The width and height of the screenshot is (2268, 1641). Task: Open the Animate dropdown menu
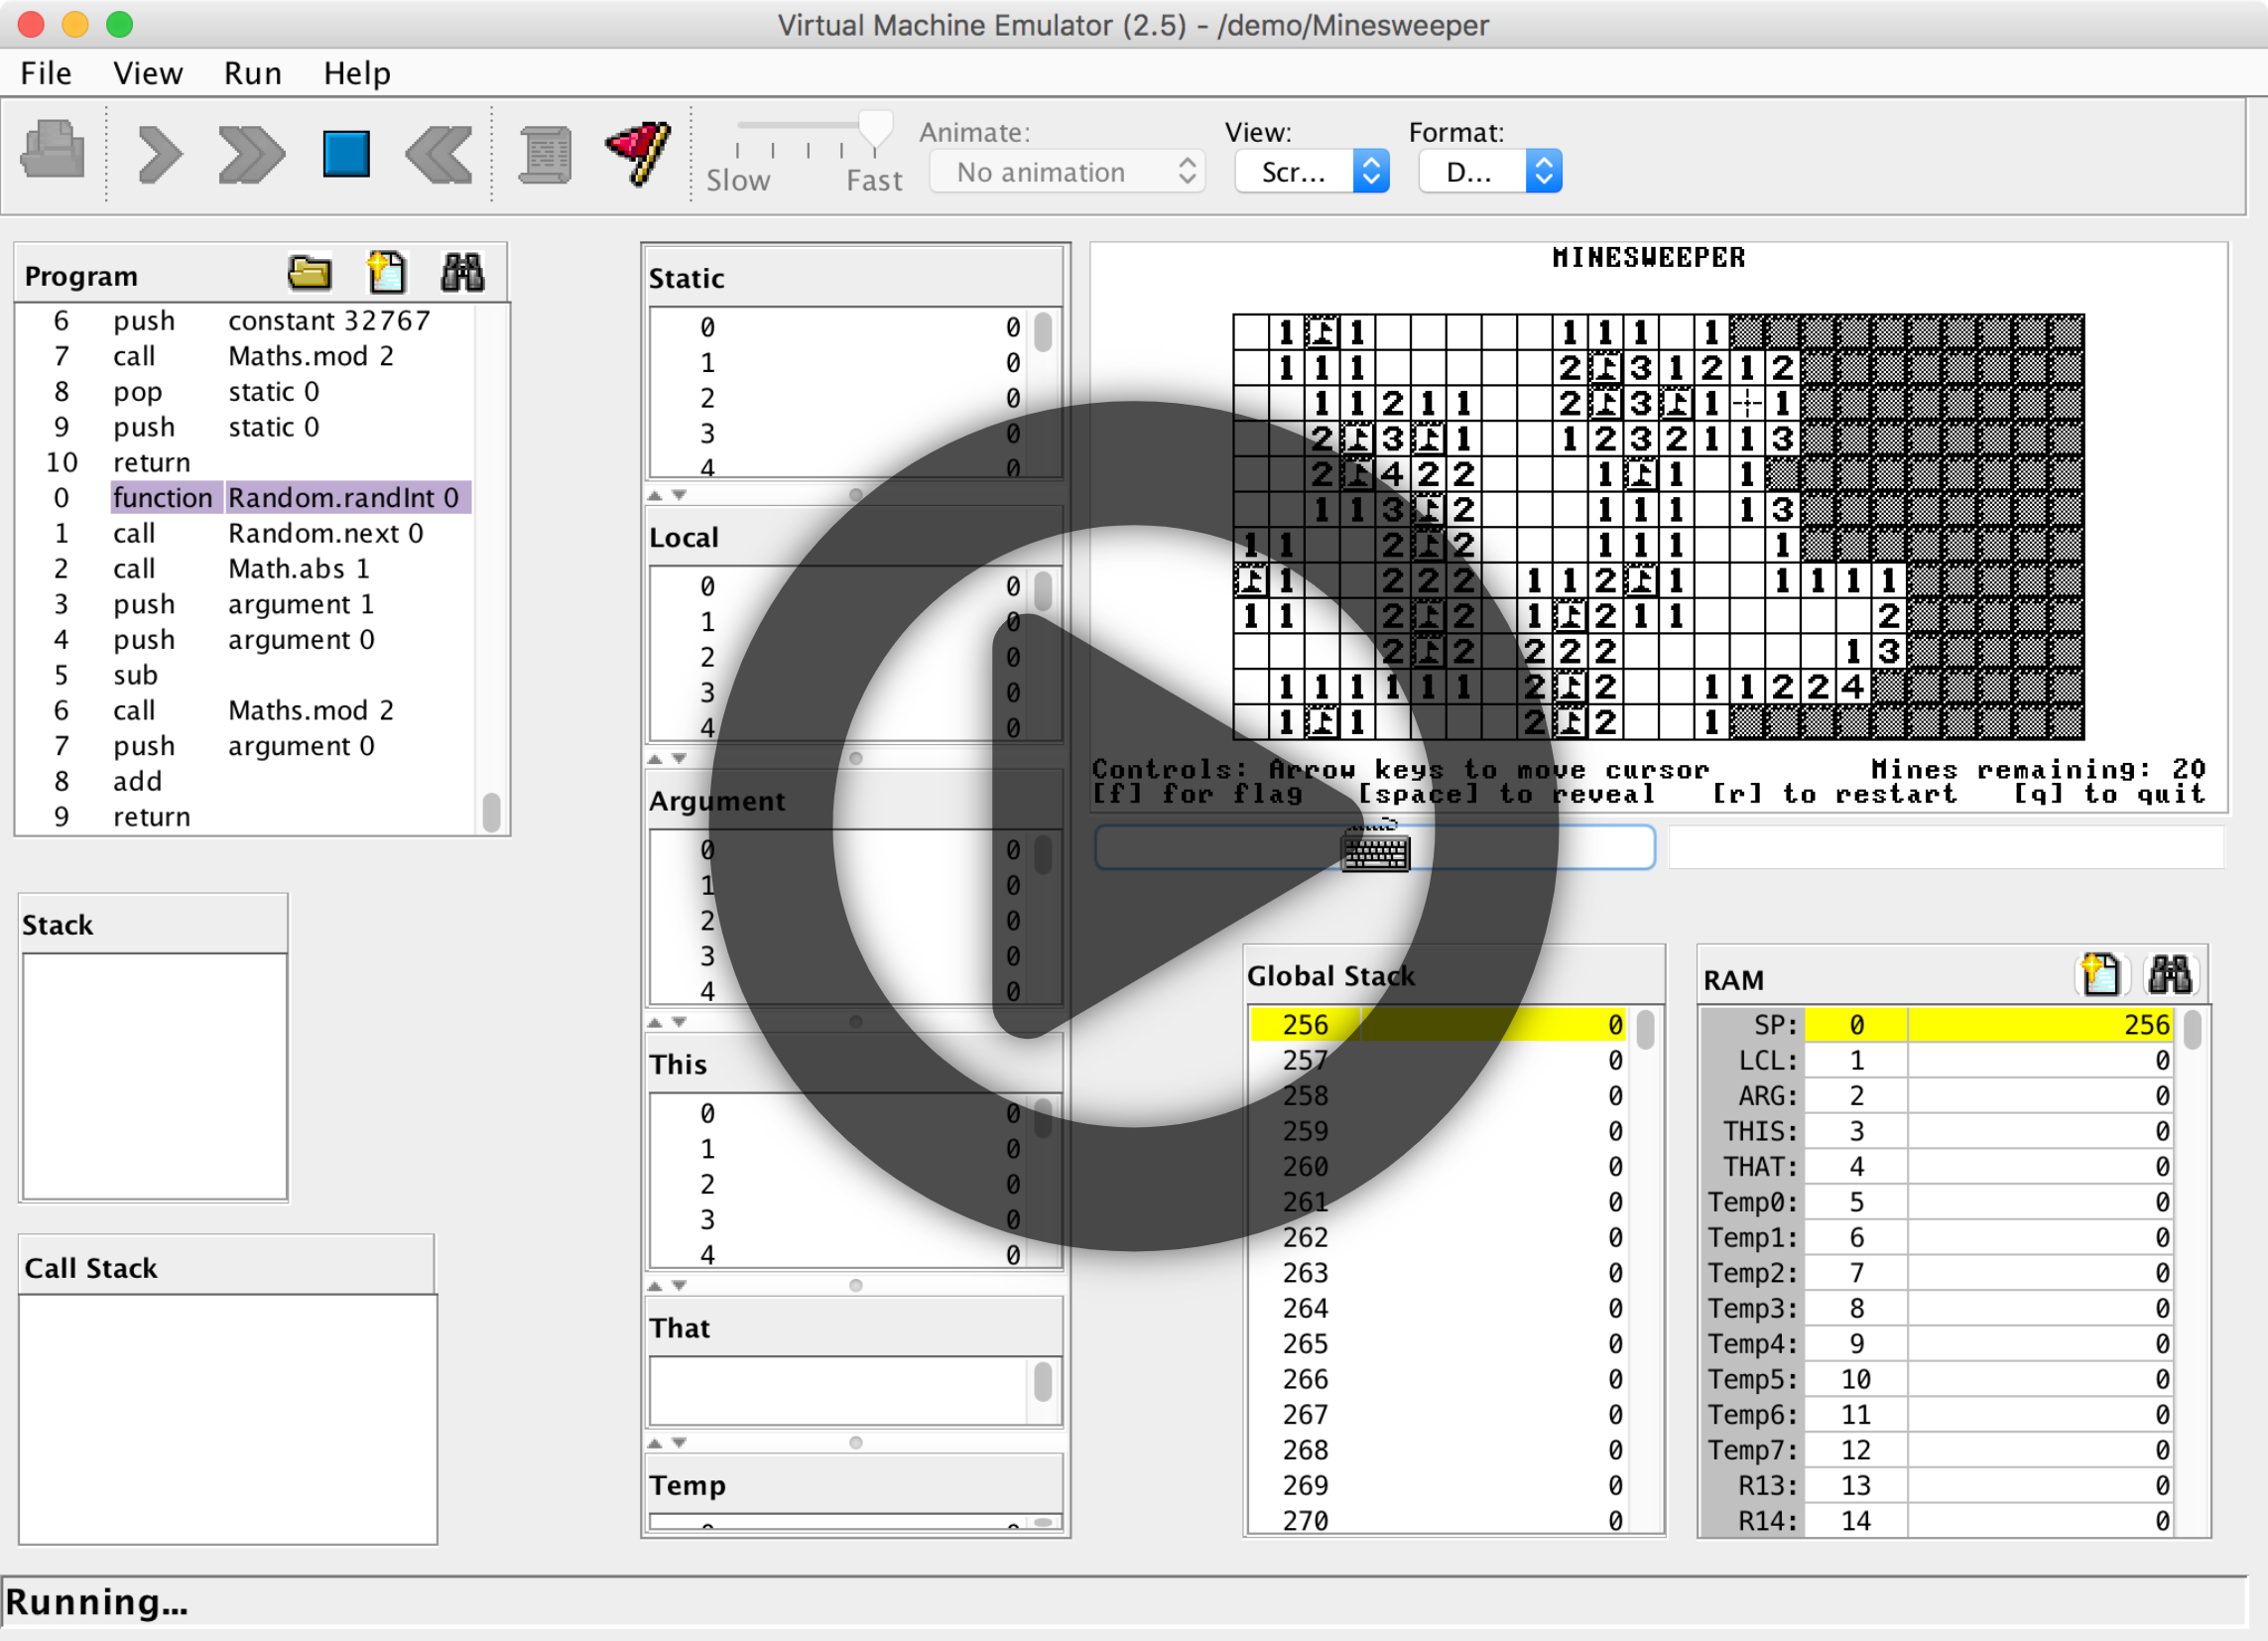1067,172
